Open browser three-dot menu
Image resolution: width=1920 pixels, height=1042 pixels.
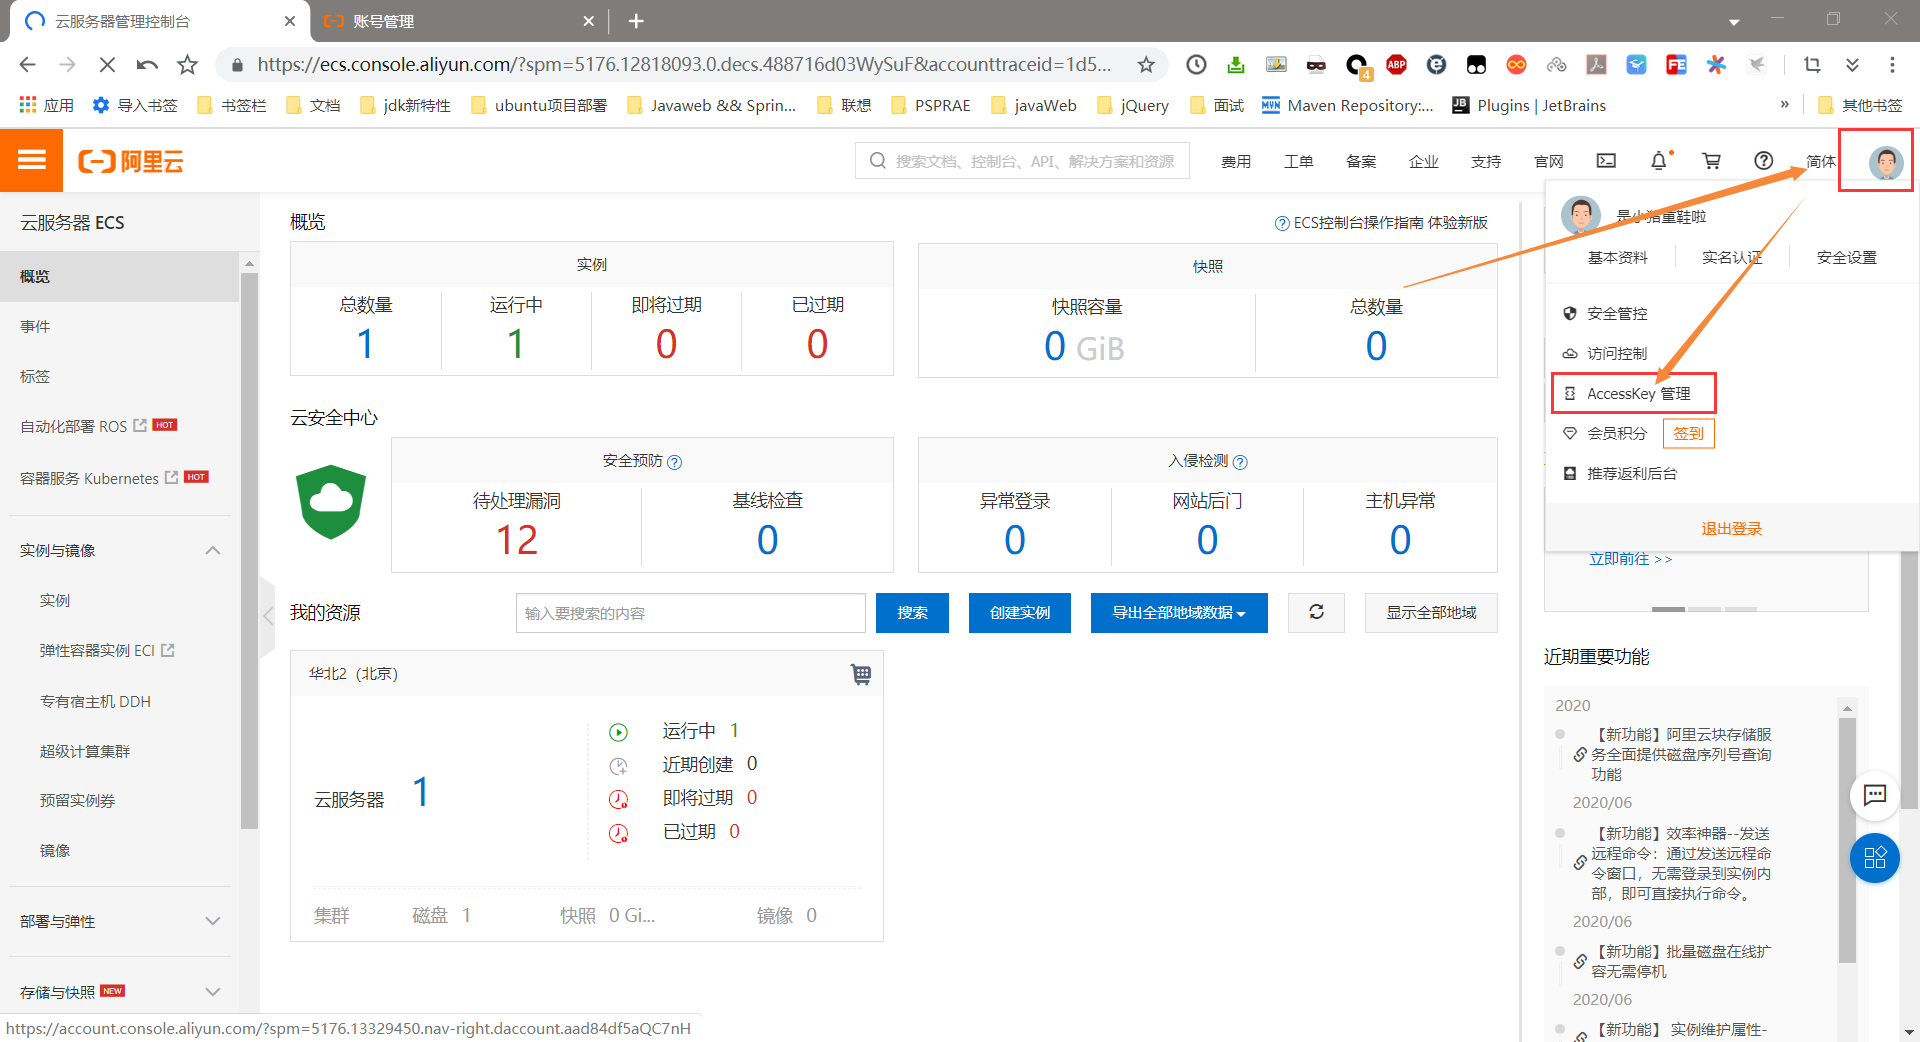point(1892,65)
